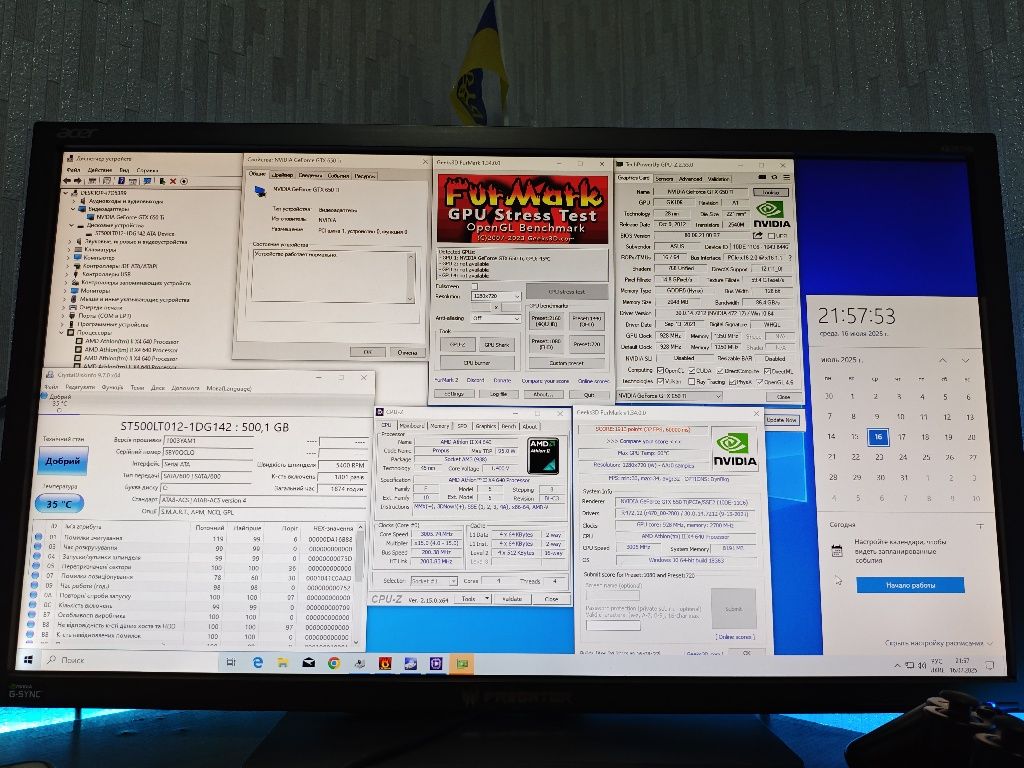Open Mainboard tab in CPU-Z
This screenshot has height=768, width=1024.
pos(412,426)
